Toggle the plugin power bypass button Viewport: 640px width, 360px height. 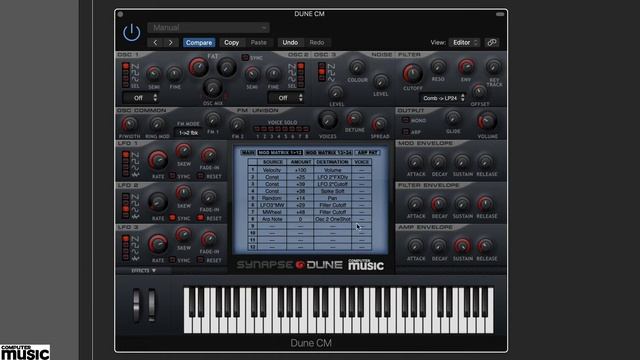tap(131, 32)
